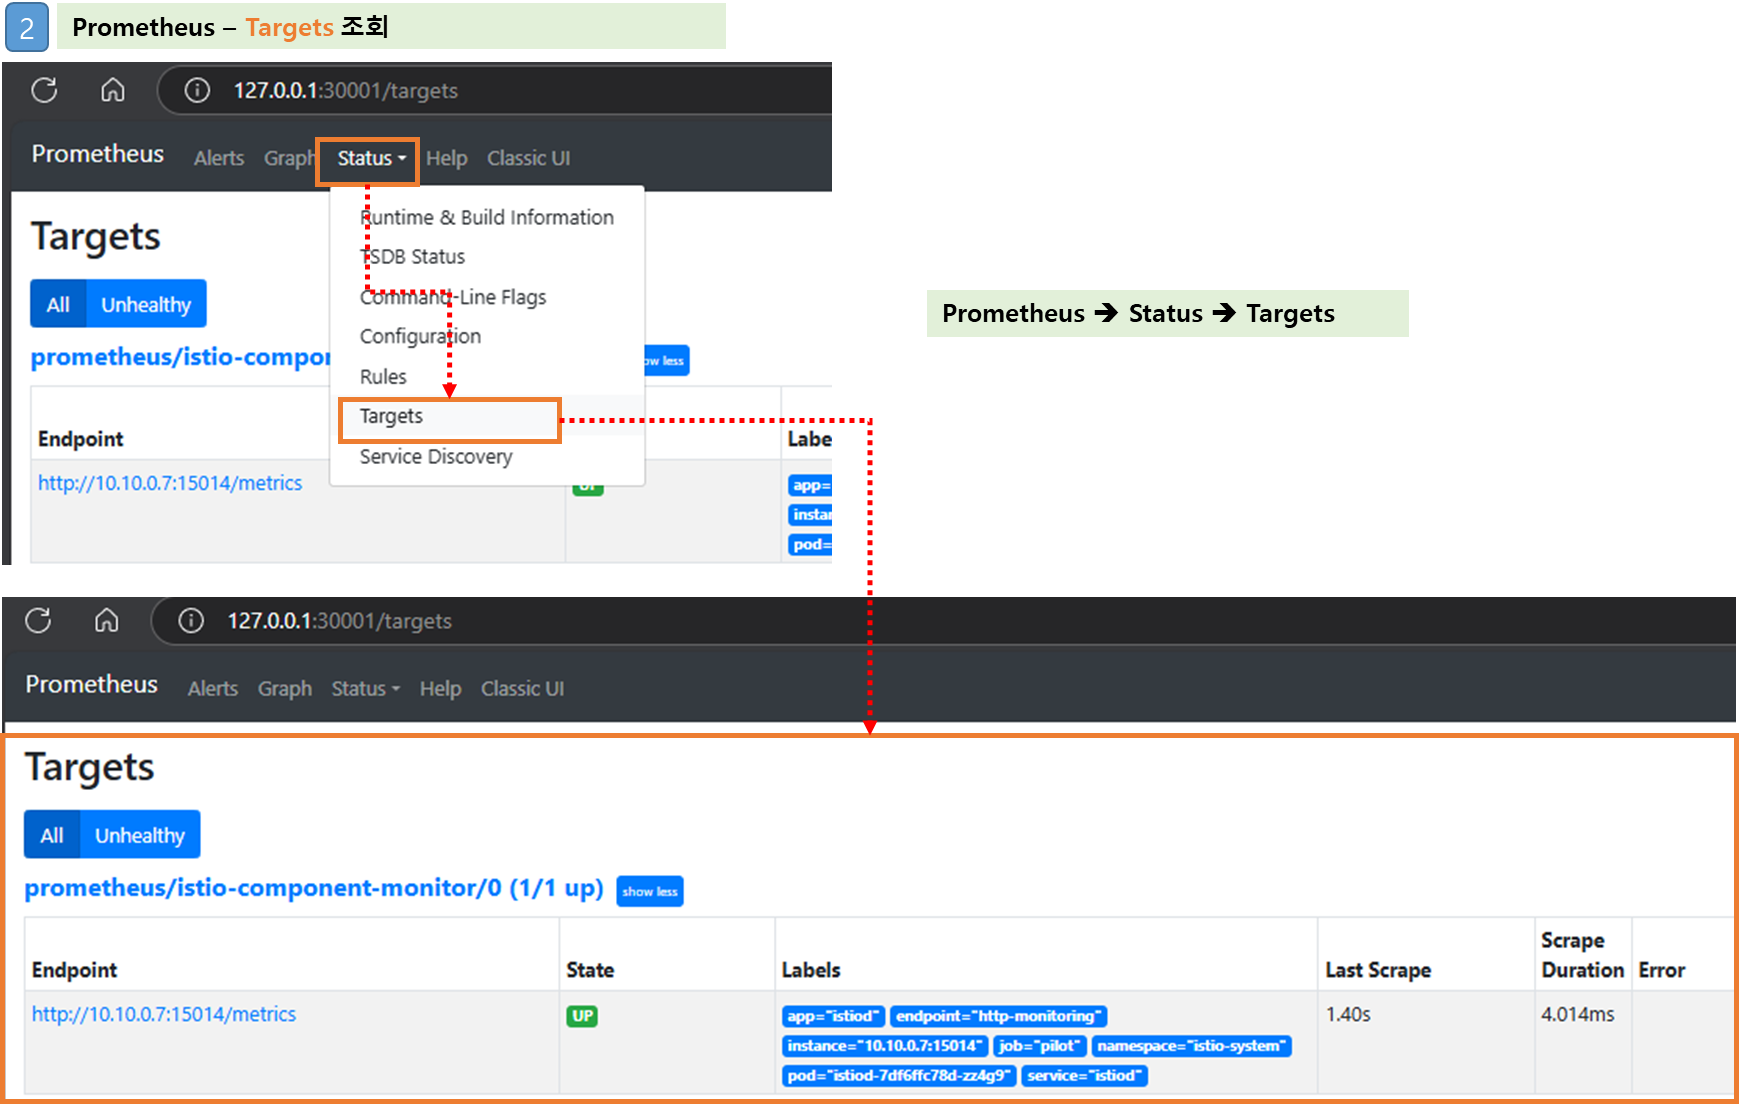
Task: Select Targets from Status menu
Action: pos(391,416)
